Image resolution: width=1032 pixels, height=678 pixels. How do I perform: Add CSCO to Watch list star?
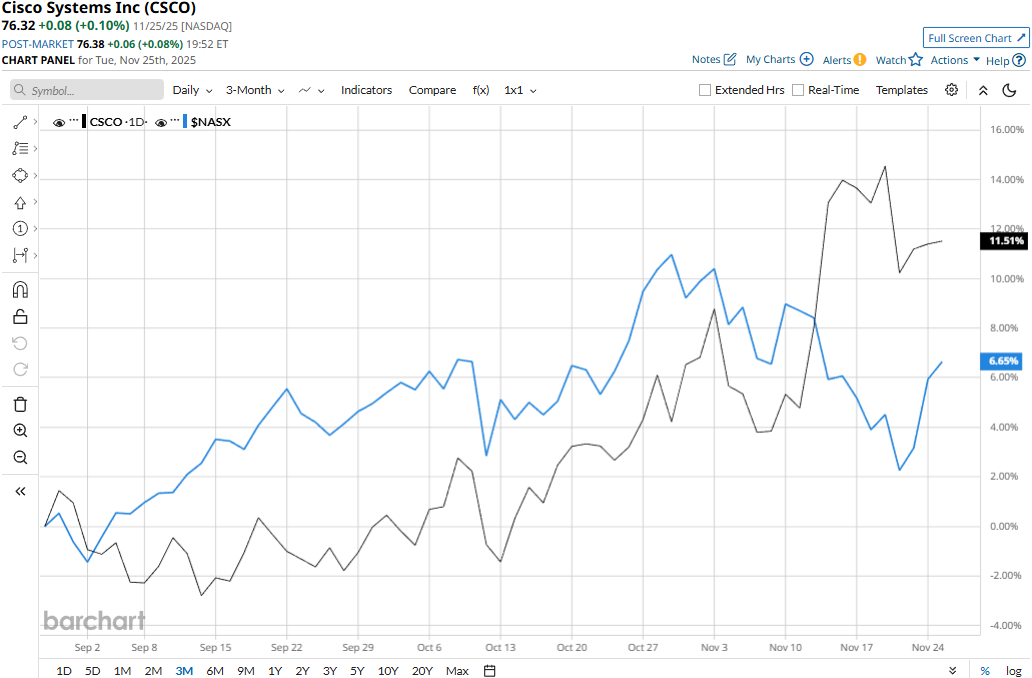click(x=916, y=60)
